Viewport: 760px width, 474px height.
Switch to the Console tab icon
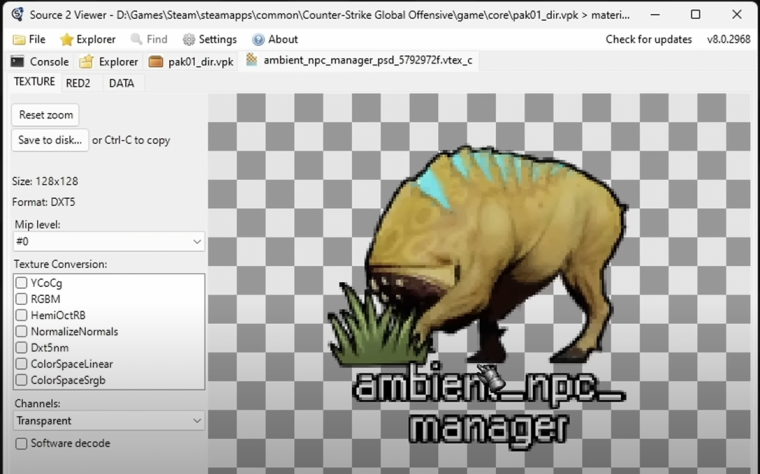17,62
